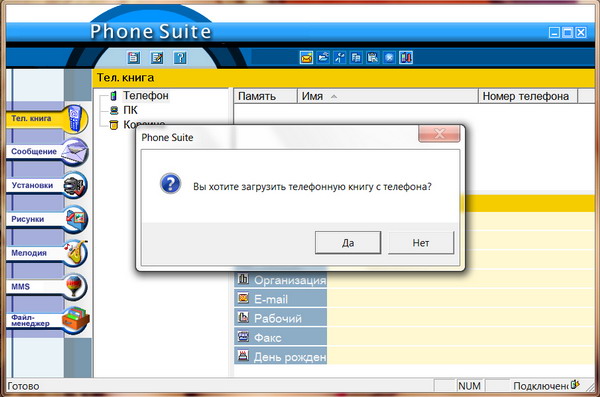Open the Сообщение sidebar section
600x397 pixels.
point(47,152)
